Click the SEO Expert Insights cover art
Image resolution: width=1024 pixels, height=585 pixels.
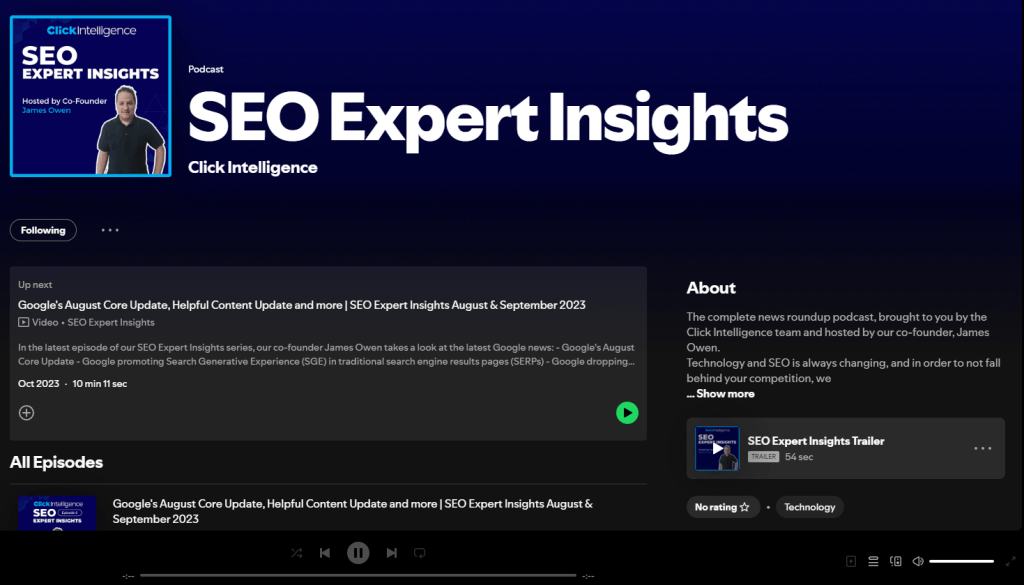pos(90,96)
